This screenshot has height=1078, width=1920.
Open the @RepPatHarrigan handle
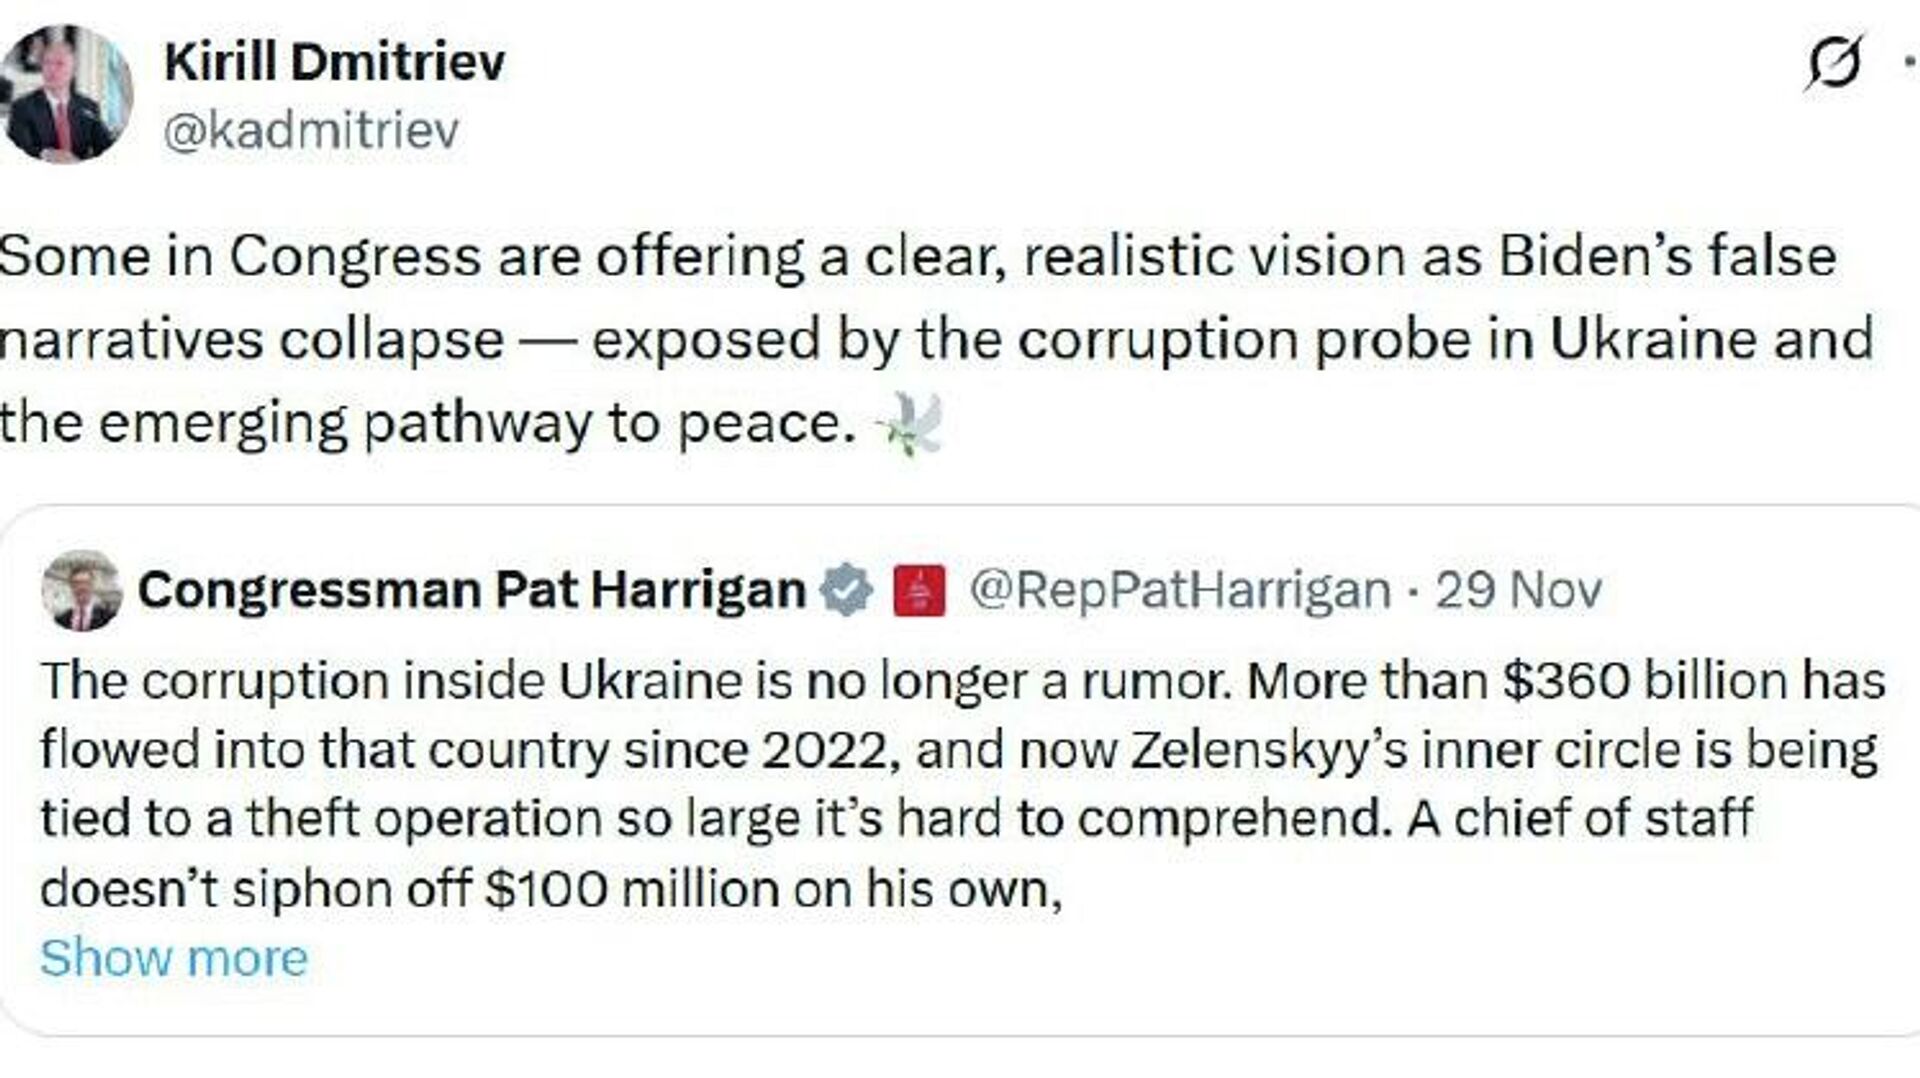(1180, 590)
